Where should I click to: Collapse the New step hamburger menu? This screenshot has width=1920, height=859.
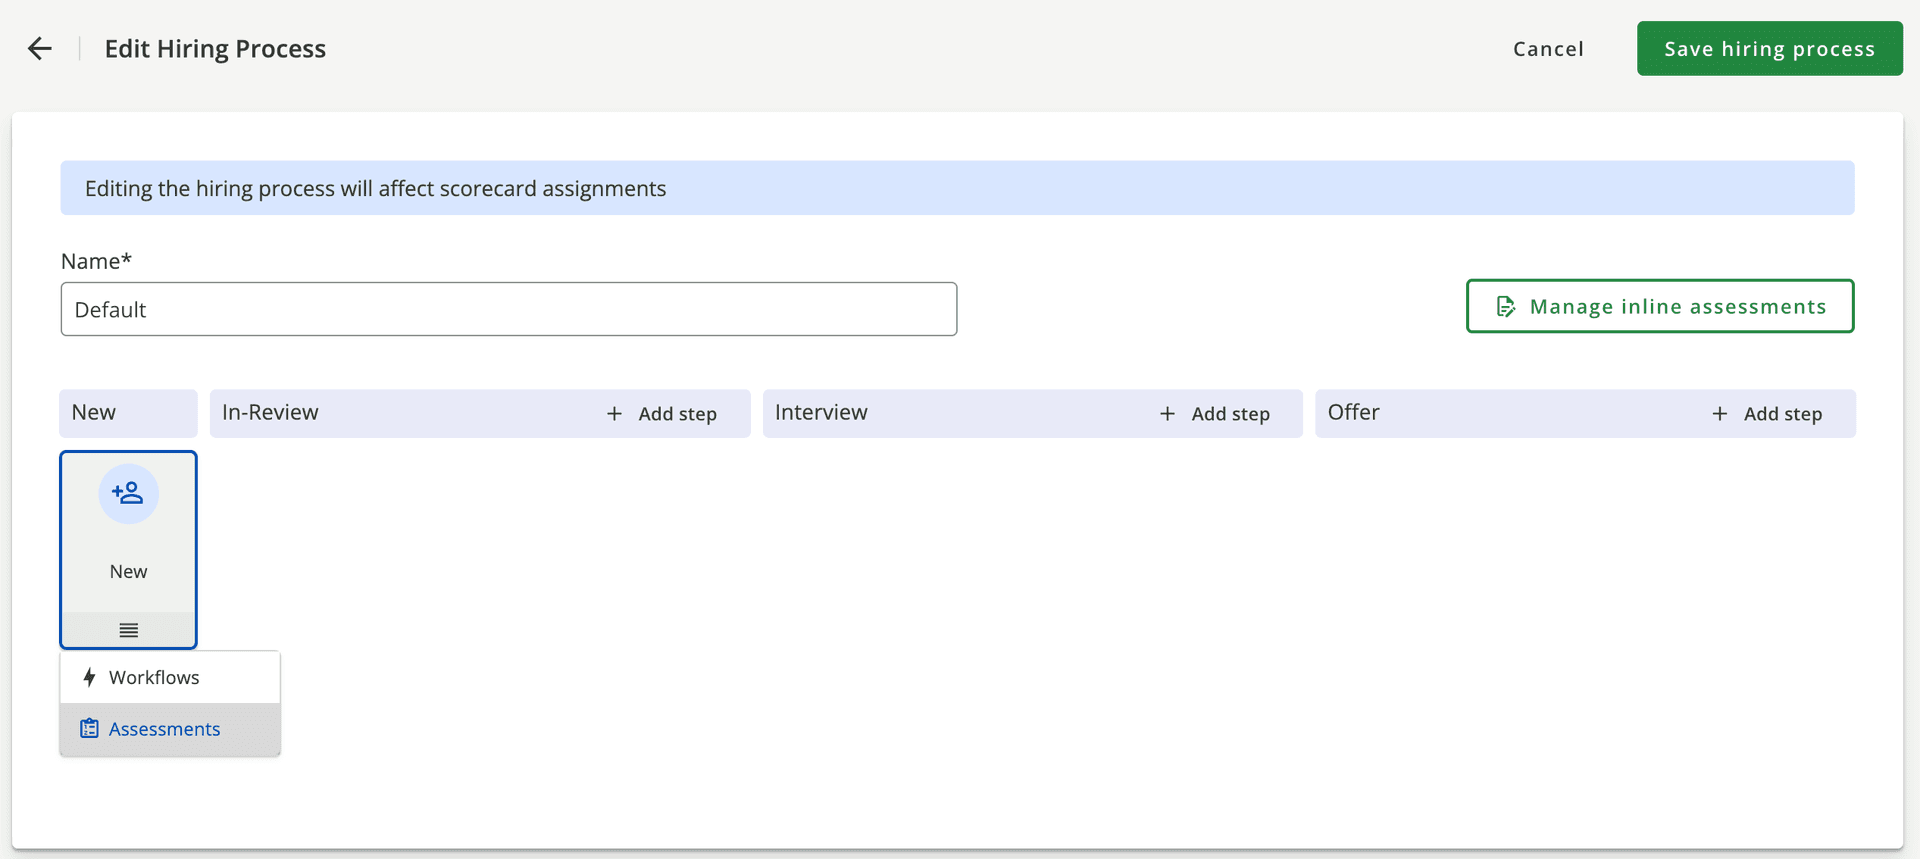click(128, 630)
